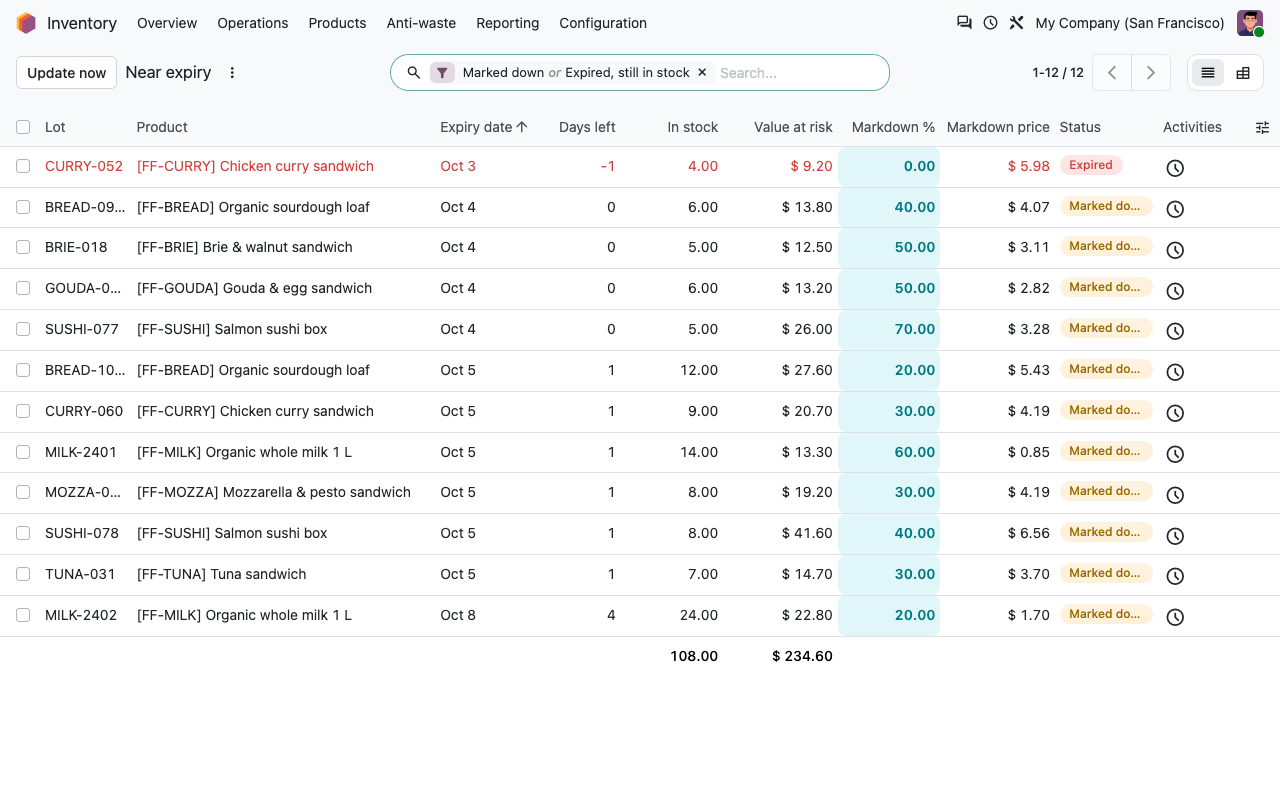Open the 1-12 / 12 pager counter
This screenshot has height=800, width=1280.
pyautogui.click(x=1058, y=73)
